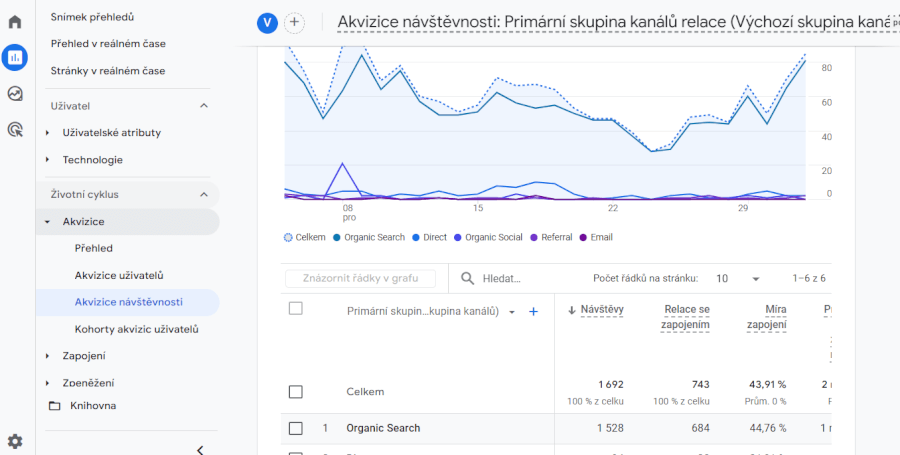The height and width of the screenshot is (455, 900).
Task: Open the Home icon in left rail
Action: tap(15, 21)
